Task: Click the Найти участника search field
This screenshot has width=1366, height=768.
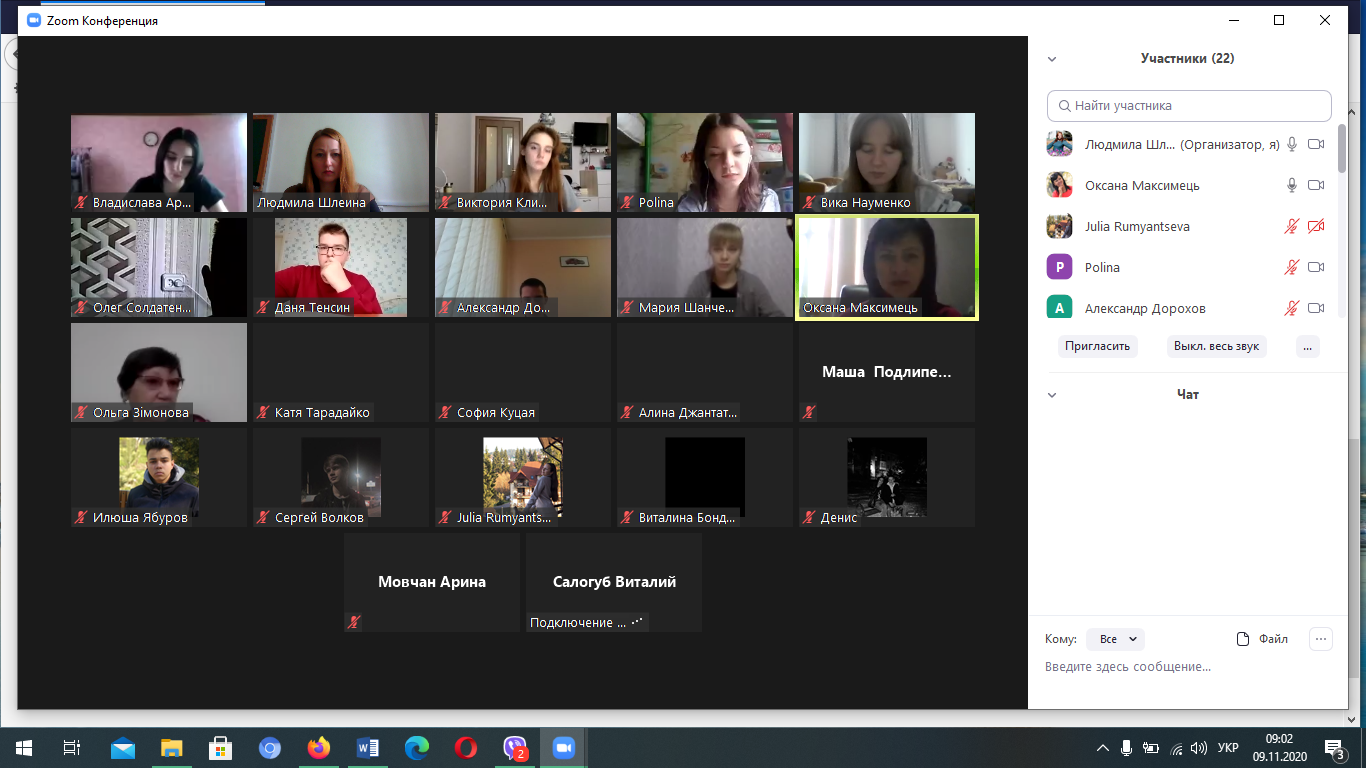Action: pos(1189,105)
